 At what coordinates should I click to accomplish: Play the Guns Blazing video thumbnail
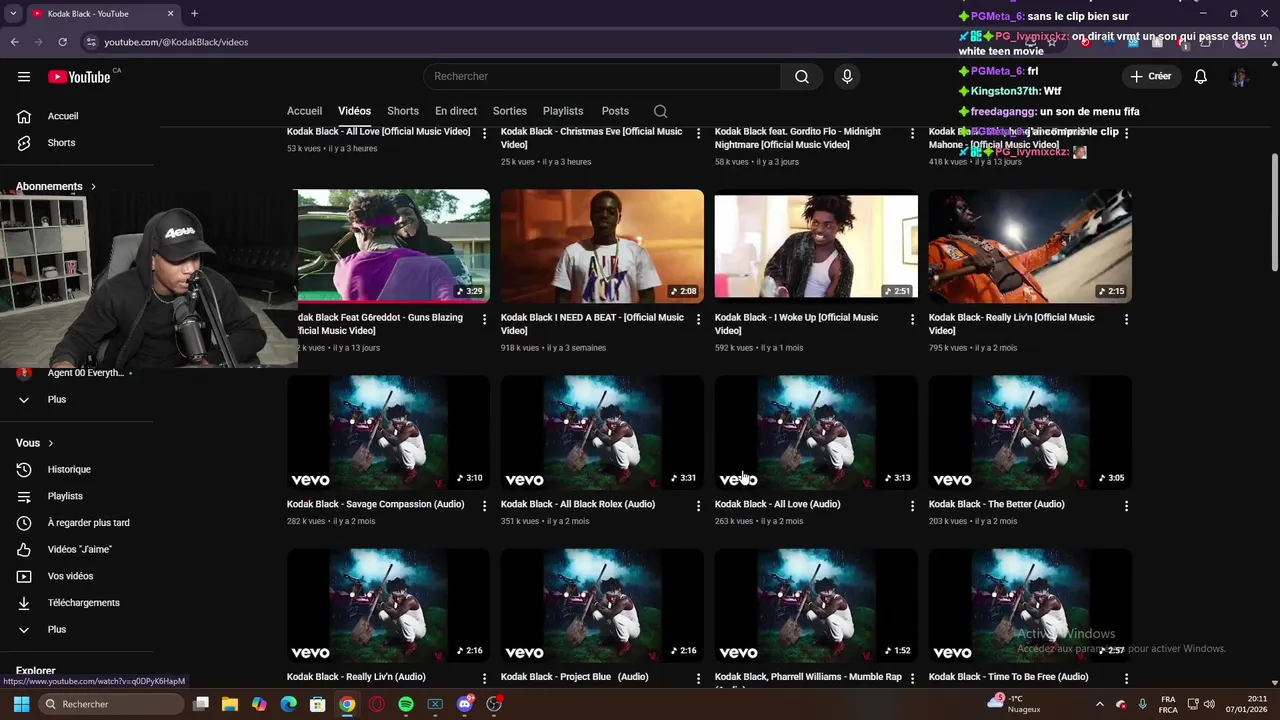point(394,246)
